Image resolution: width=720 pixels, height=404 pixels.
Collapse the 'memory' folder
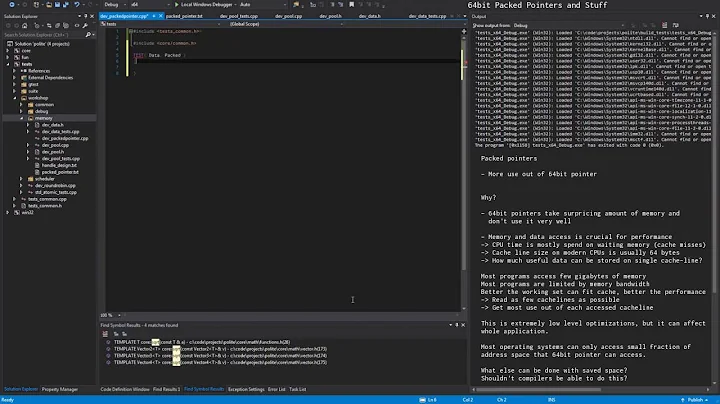(21, 118)
